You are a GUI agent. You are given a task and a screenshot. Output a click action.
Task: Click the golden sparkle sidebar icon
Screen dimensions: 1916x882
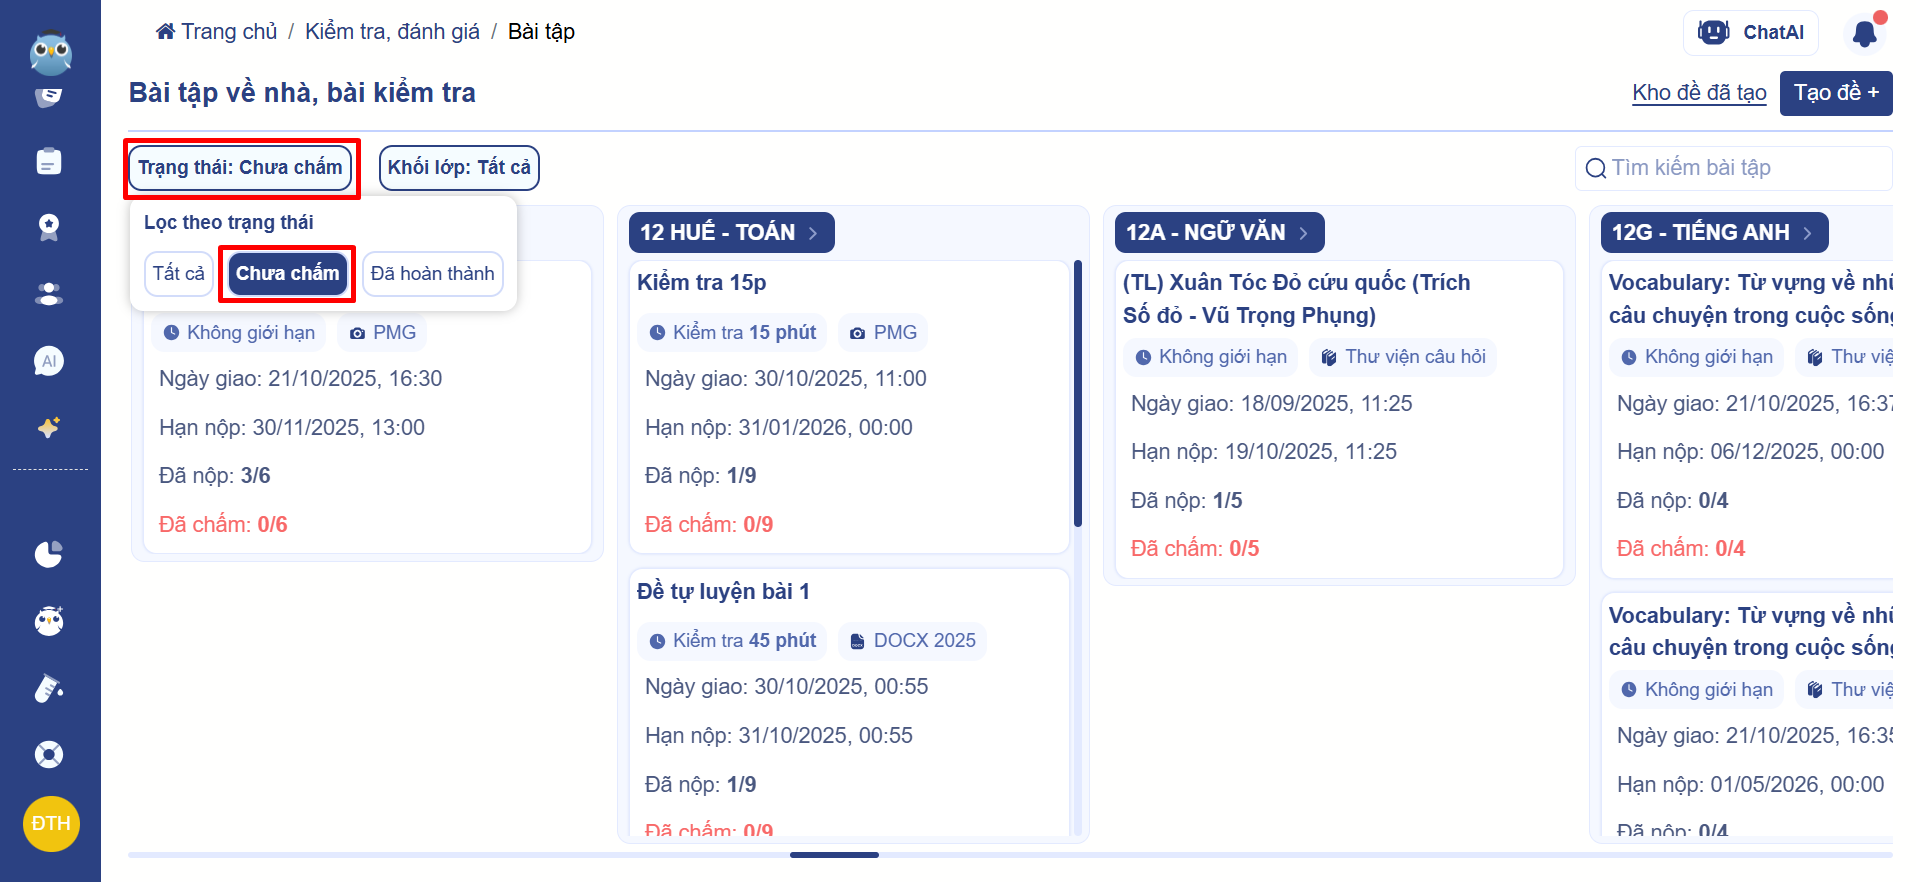tap(49, 428)
